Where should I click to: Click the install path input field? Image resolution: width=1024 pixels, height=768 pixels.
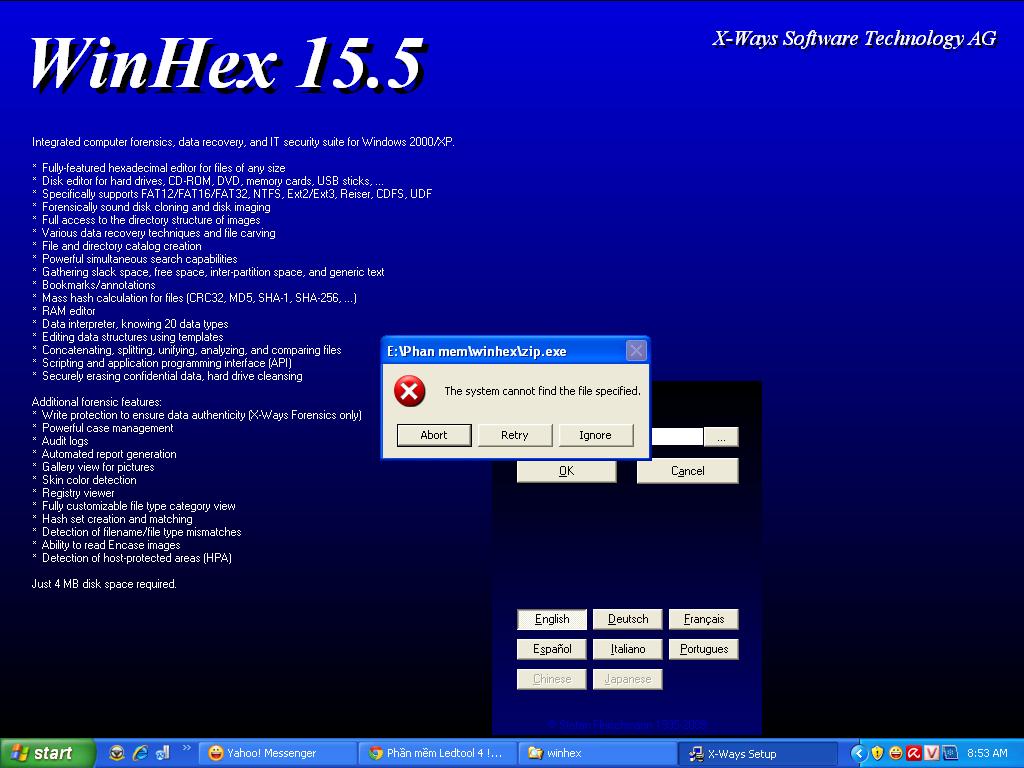(x=677, y=437)
